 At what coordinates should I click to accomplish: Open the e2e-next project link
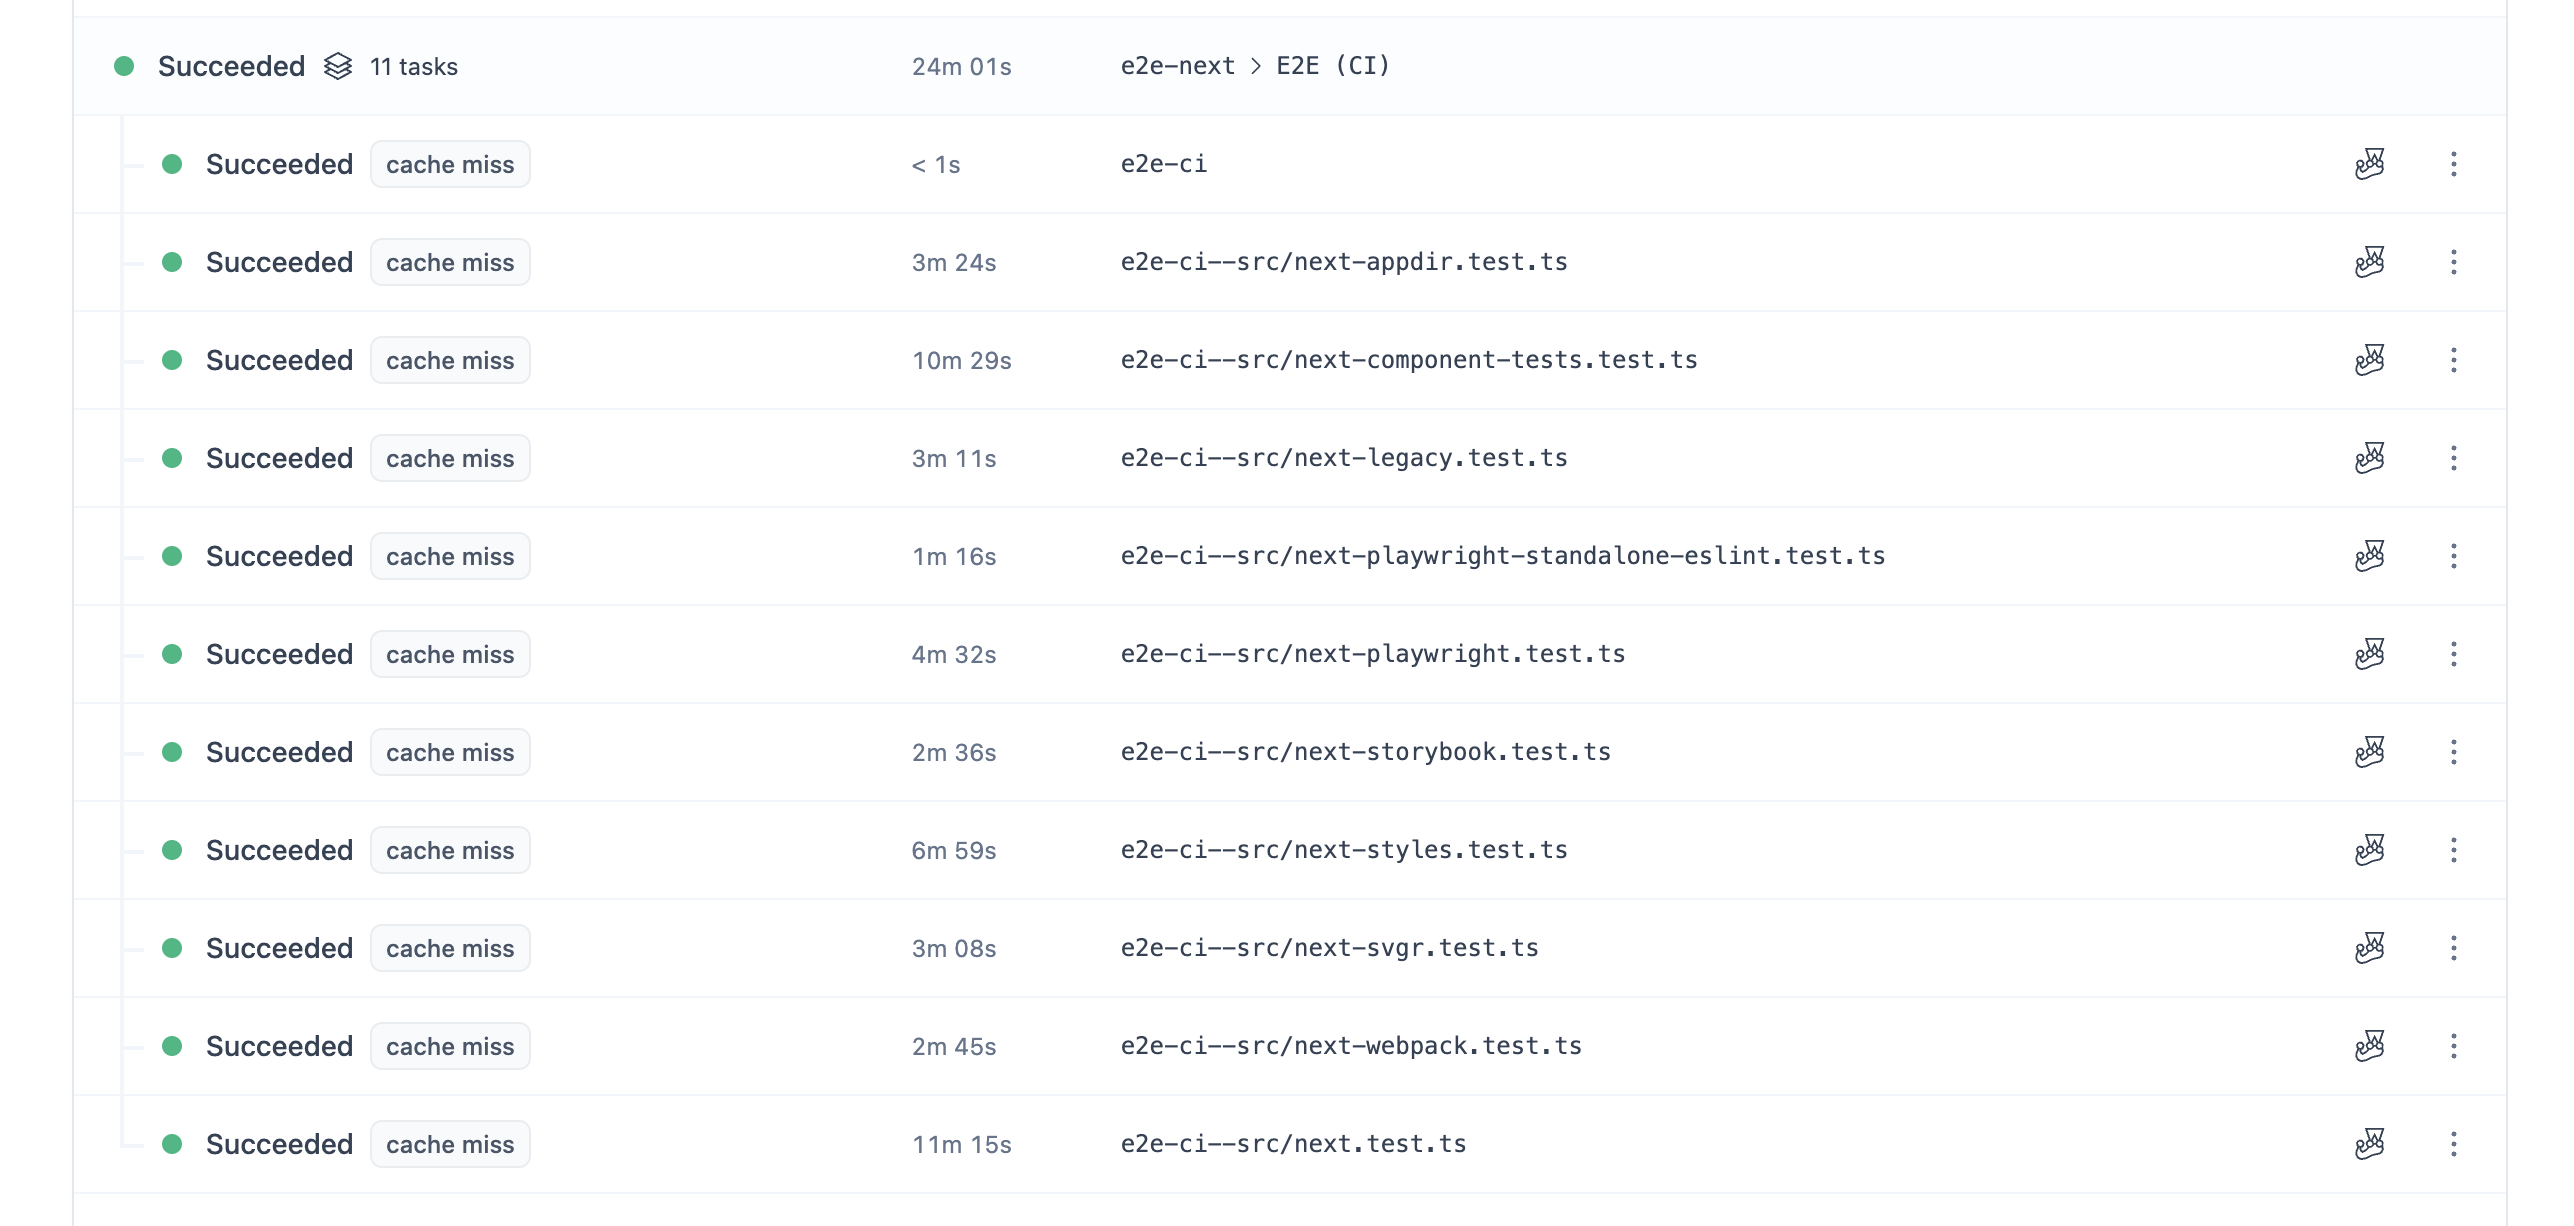[1177, 66]
